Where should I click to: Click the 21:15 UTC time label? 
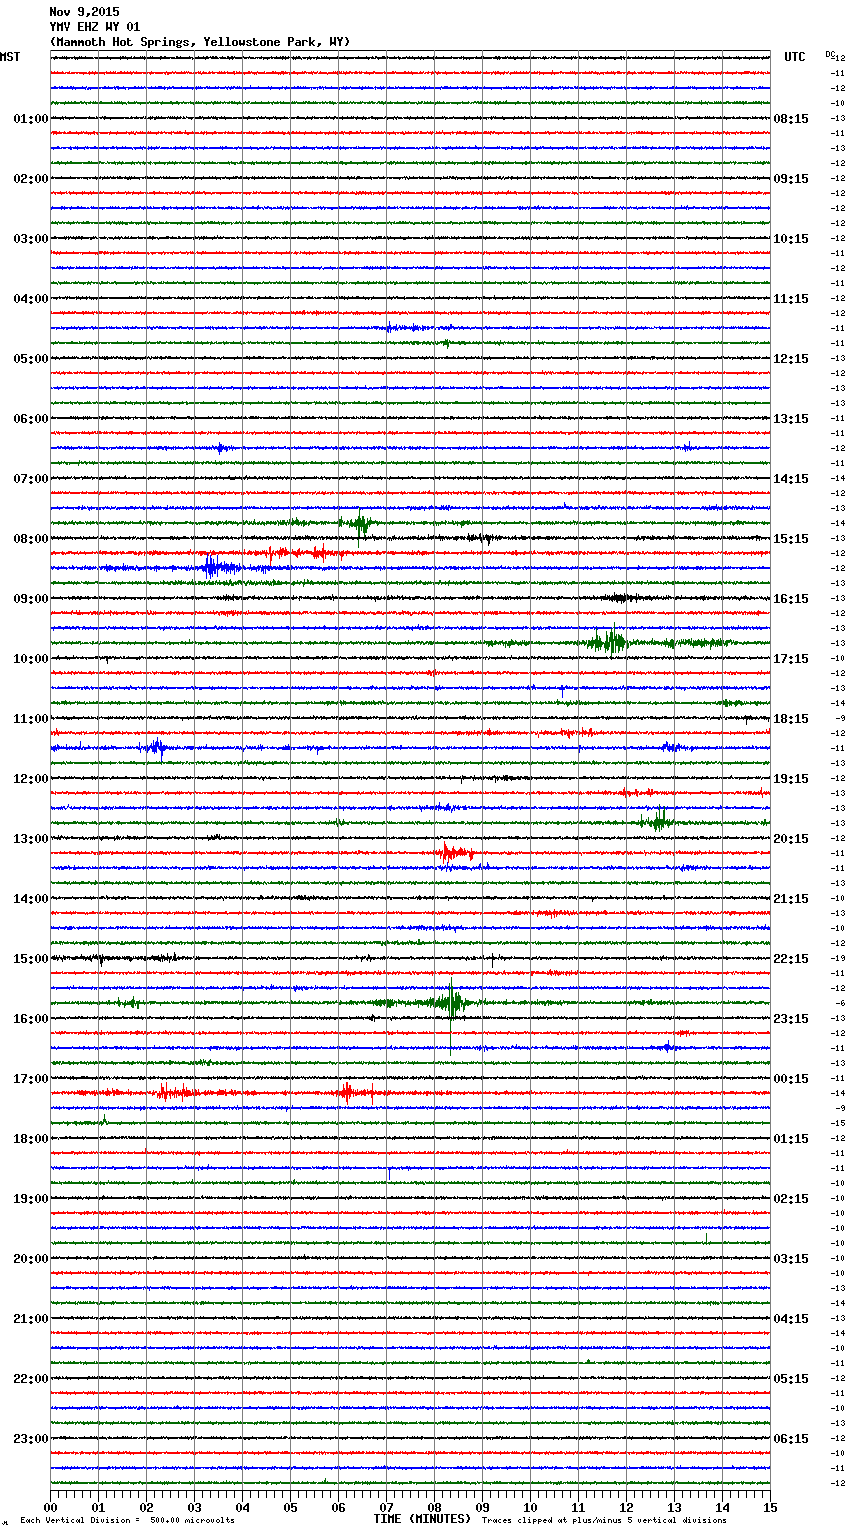(x=791, y=899)
